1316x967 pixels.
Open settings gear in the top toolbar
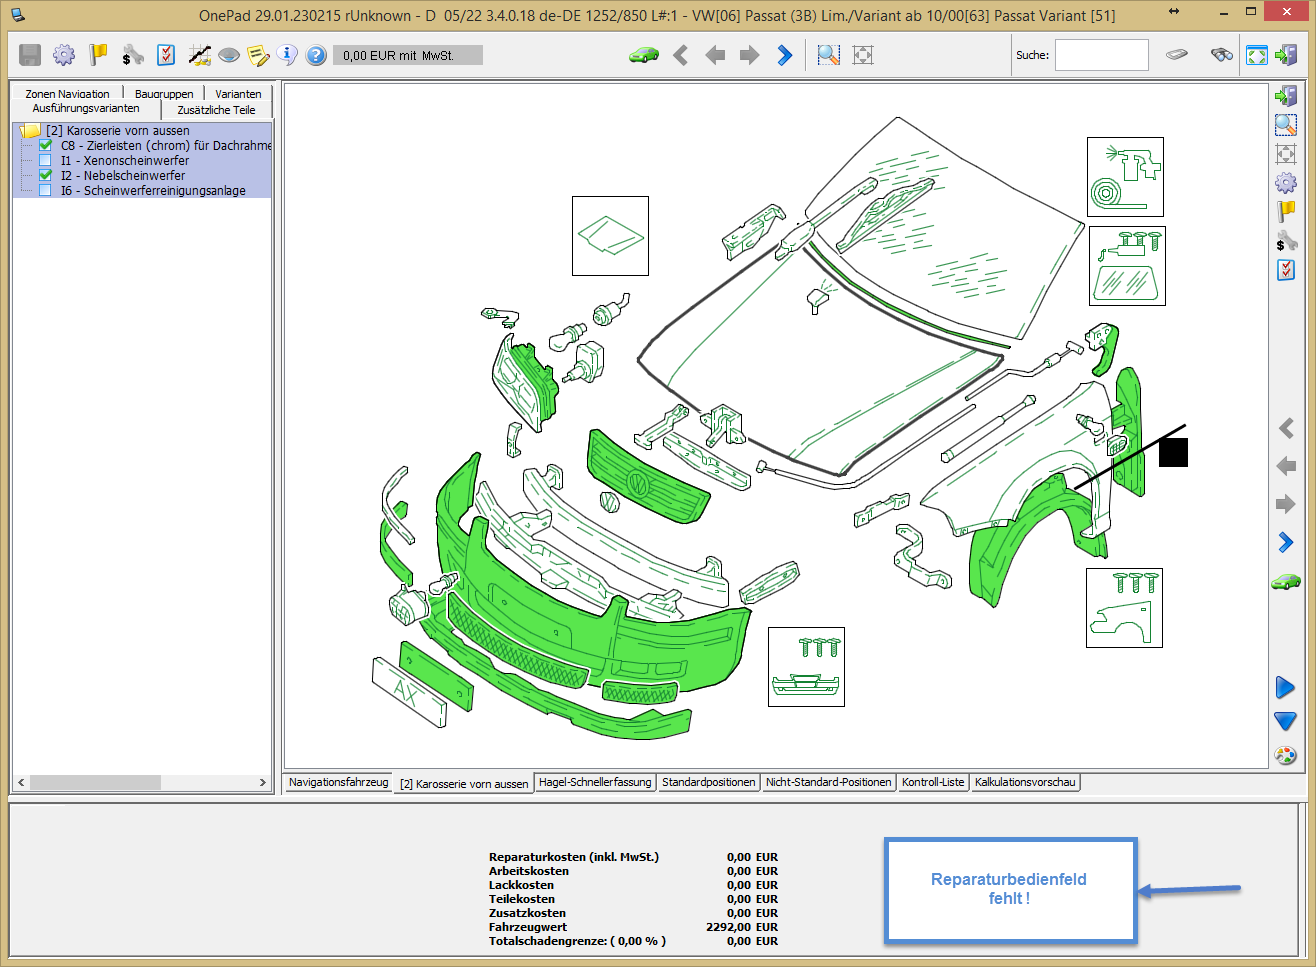tap(64, 55)
